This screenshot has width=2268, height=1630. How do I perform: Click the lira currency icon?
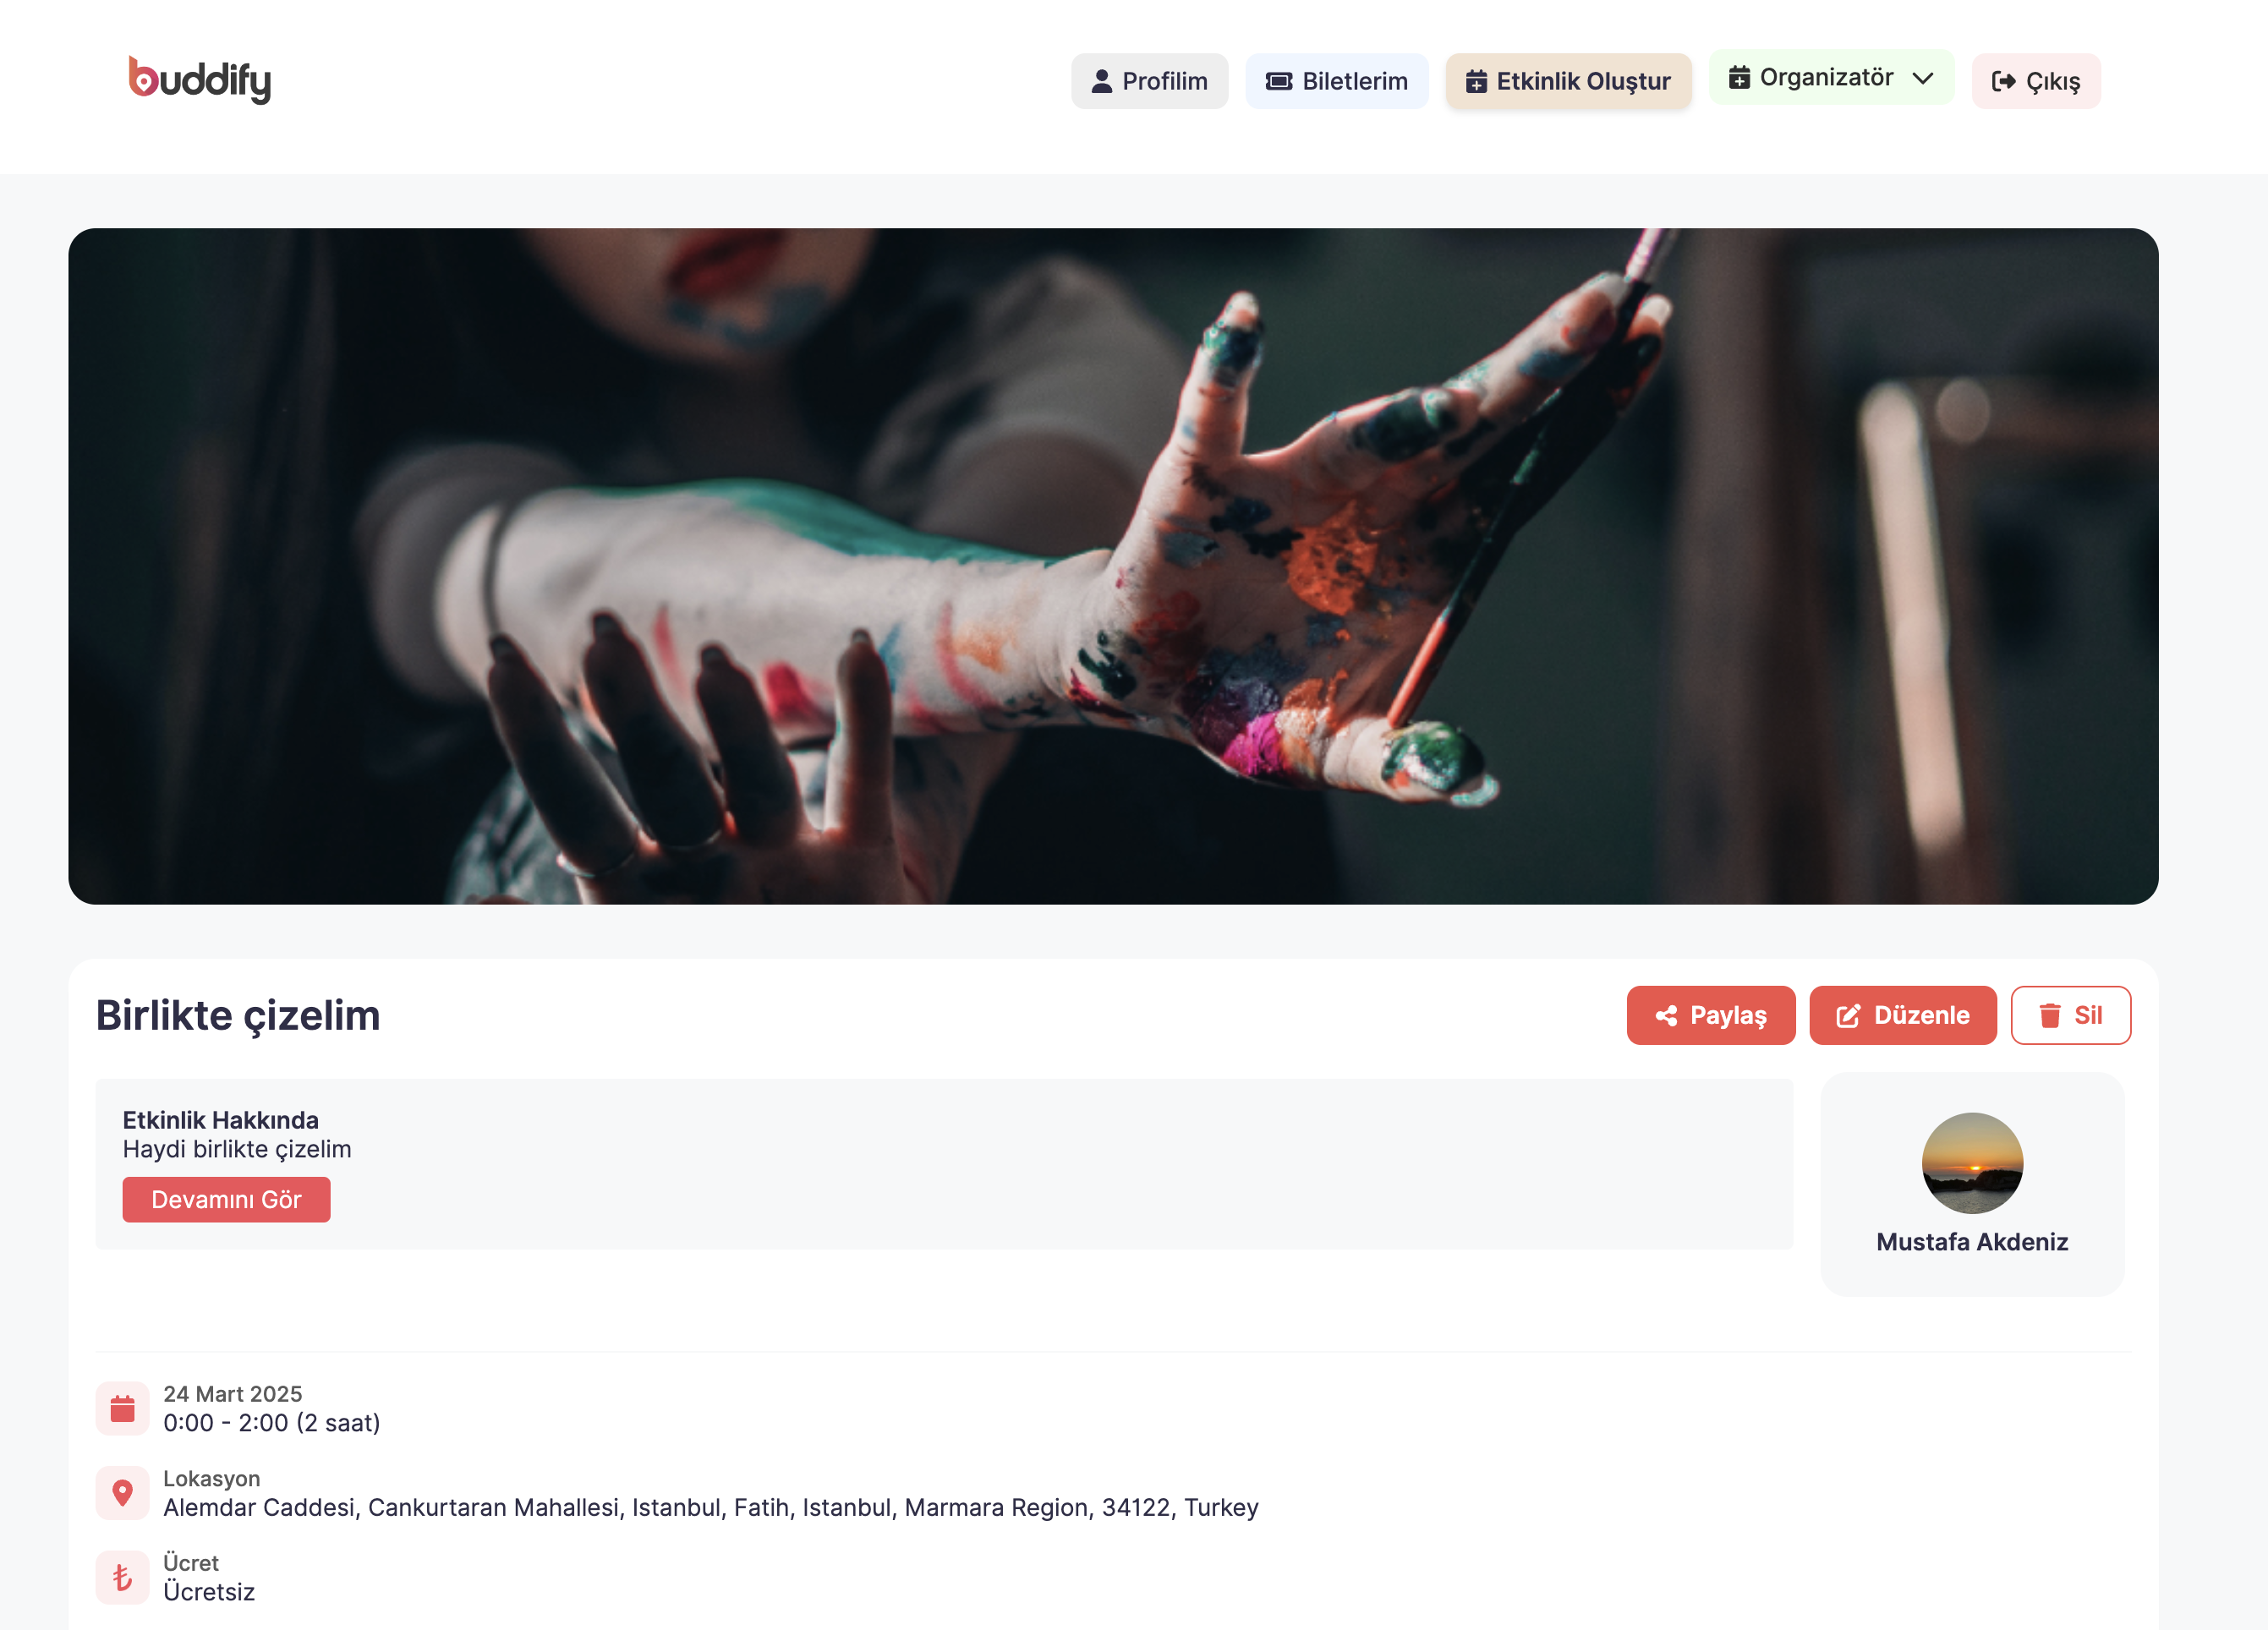123,1577
